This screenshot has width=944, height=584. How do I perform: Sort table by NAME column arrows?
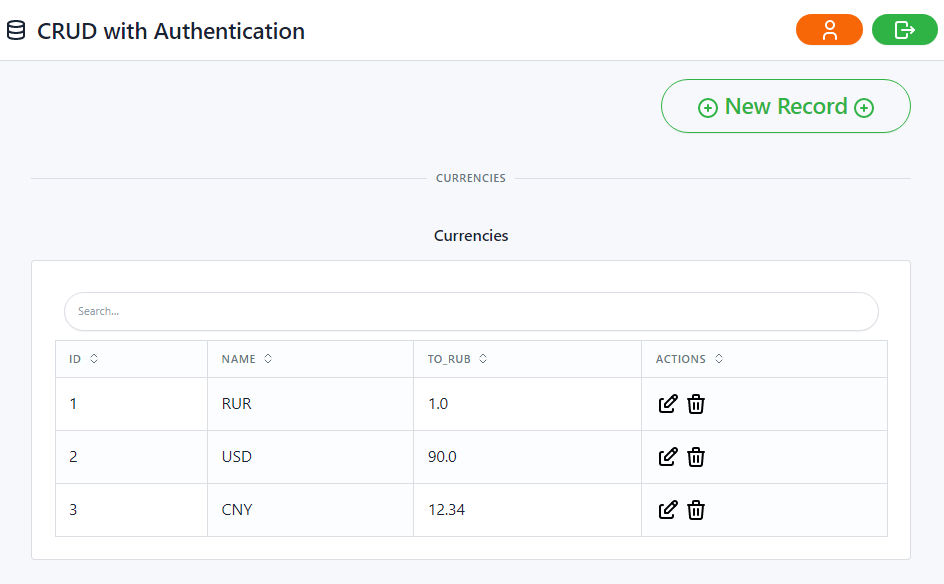[x=268, y=359]
